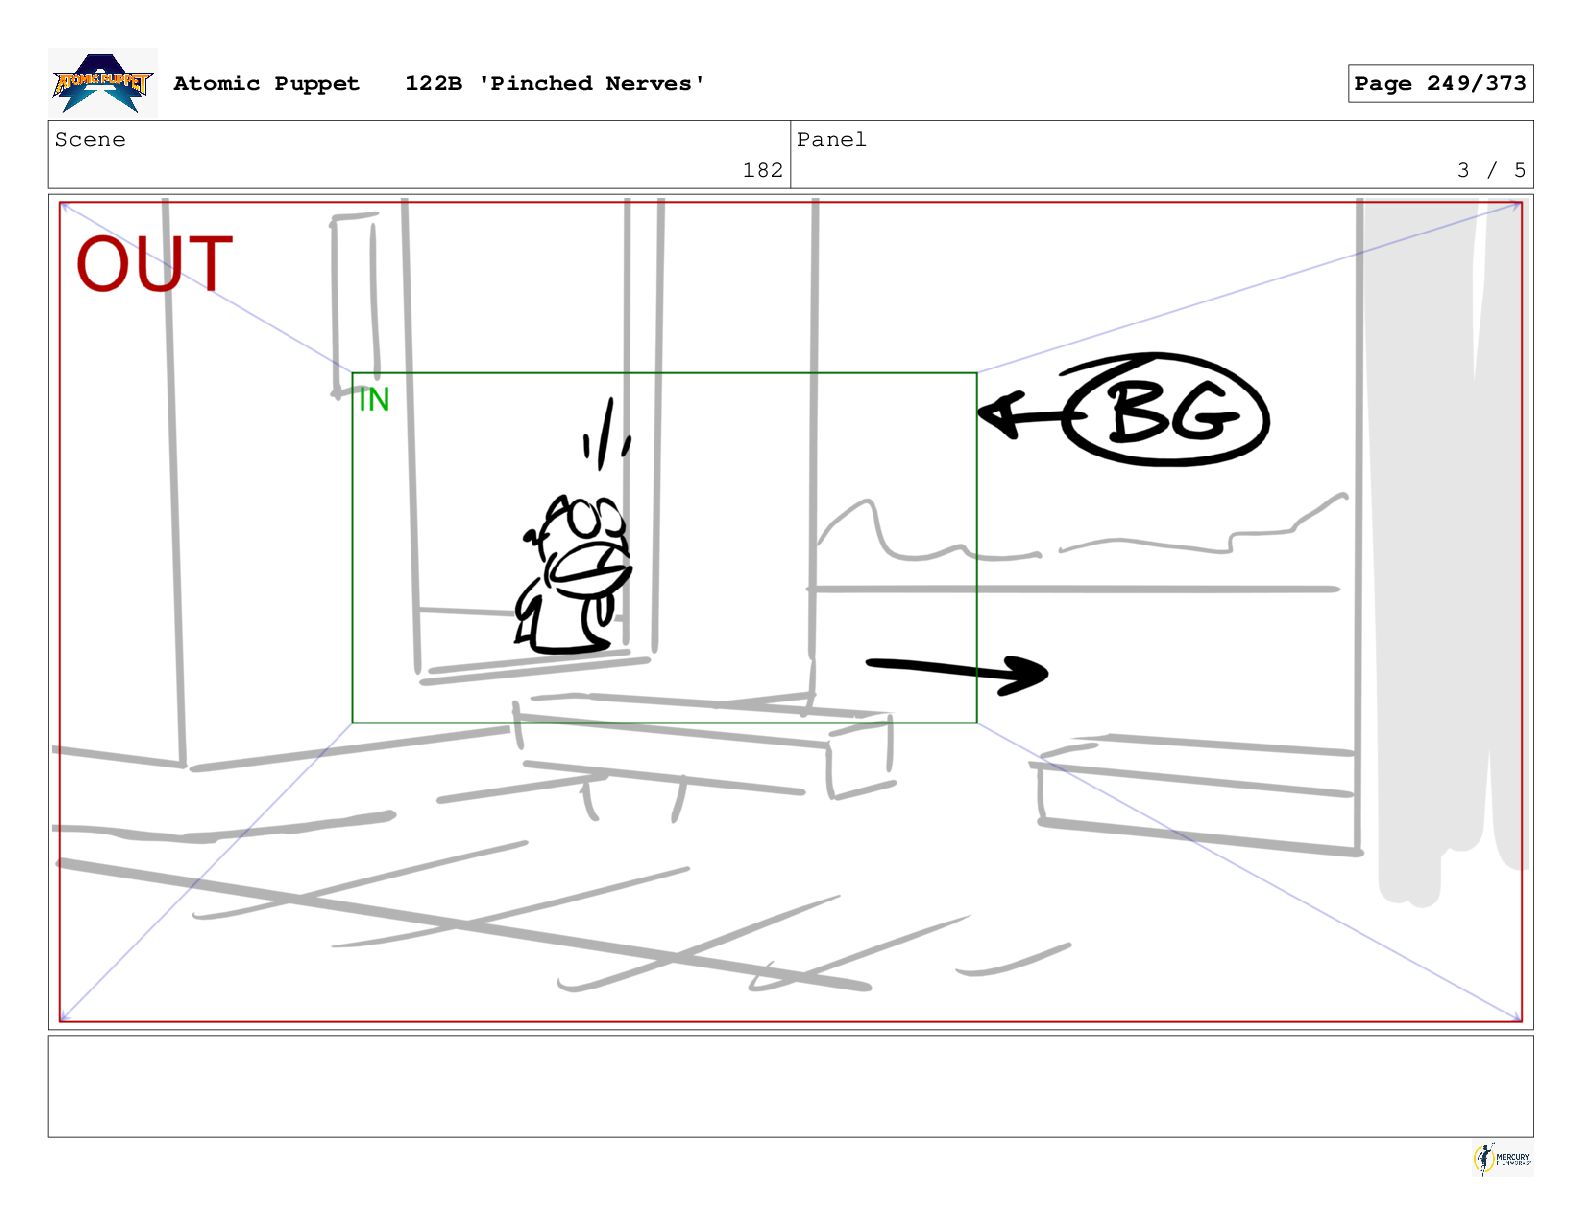Click the 'Atomic Puppet' title text
Screen dimensions: 1582x1225
(266, 83)
